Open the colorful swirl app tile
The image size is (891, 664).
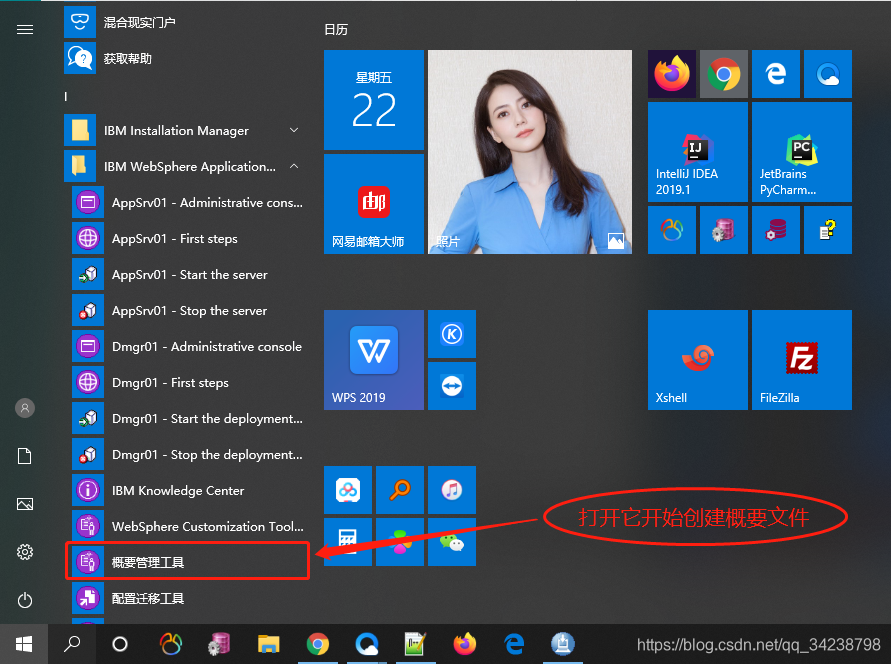(x=672, y=230)
